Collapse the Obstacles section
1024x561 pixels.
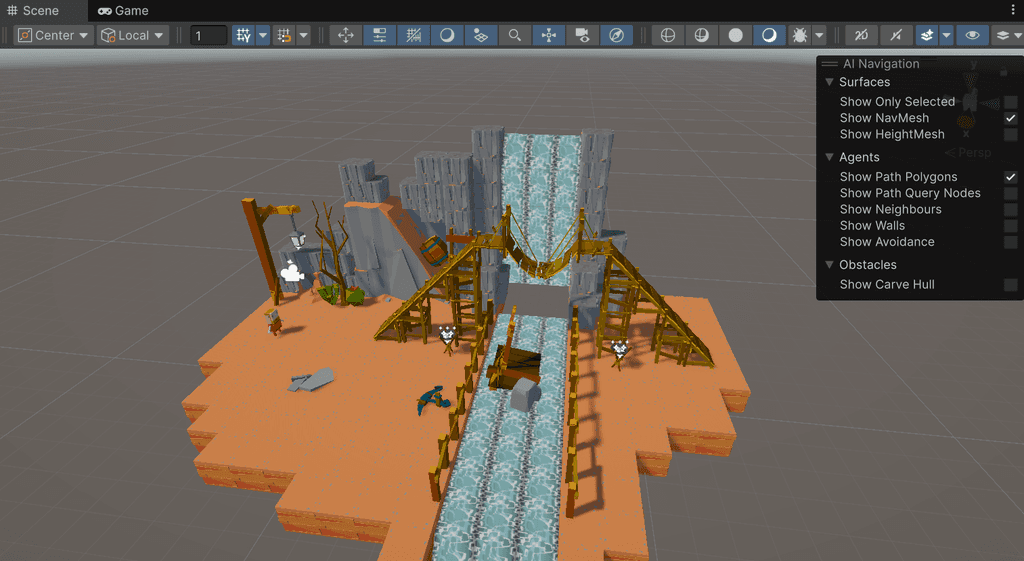(x=829, y=265)
